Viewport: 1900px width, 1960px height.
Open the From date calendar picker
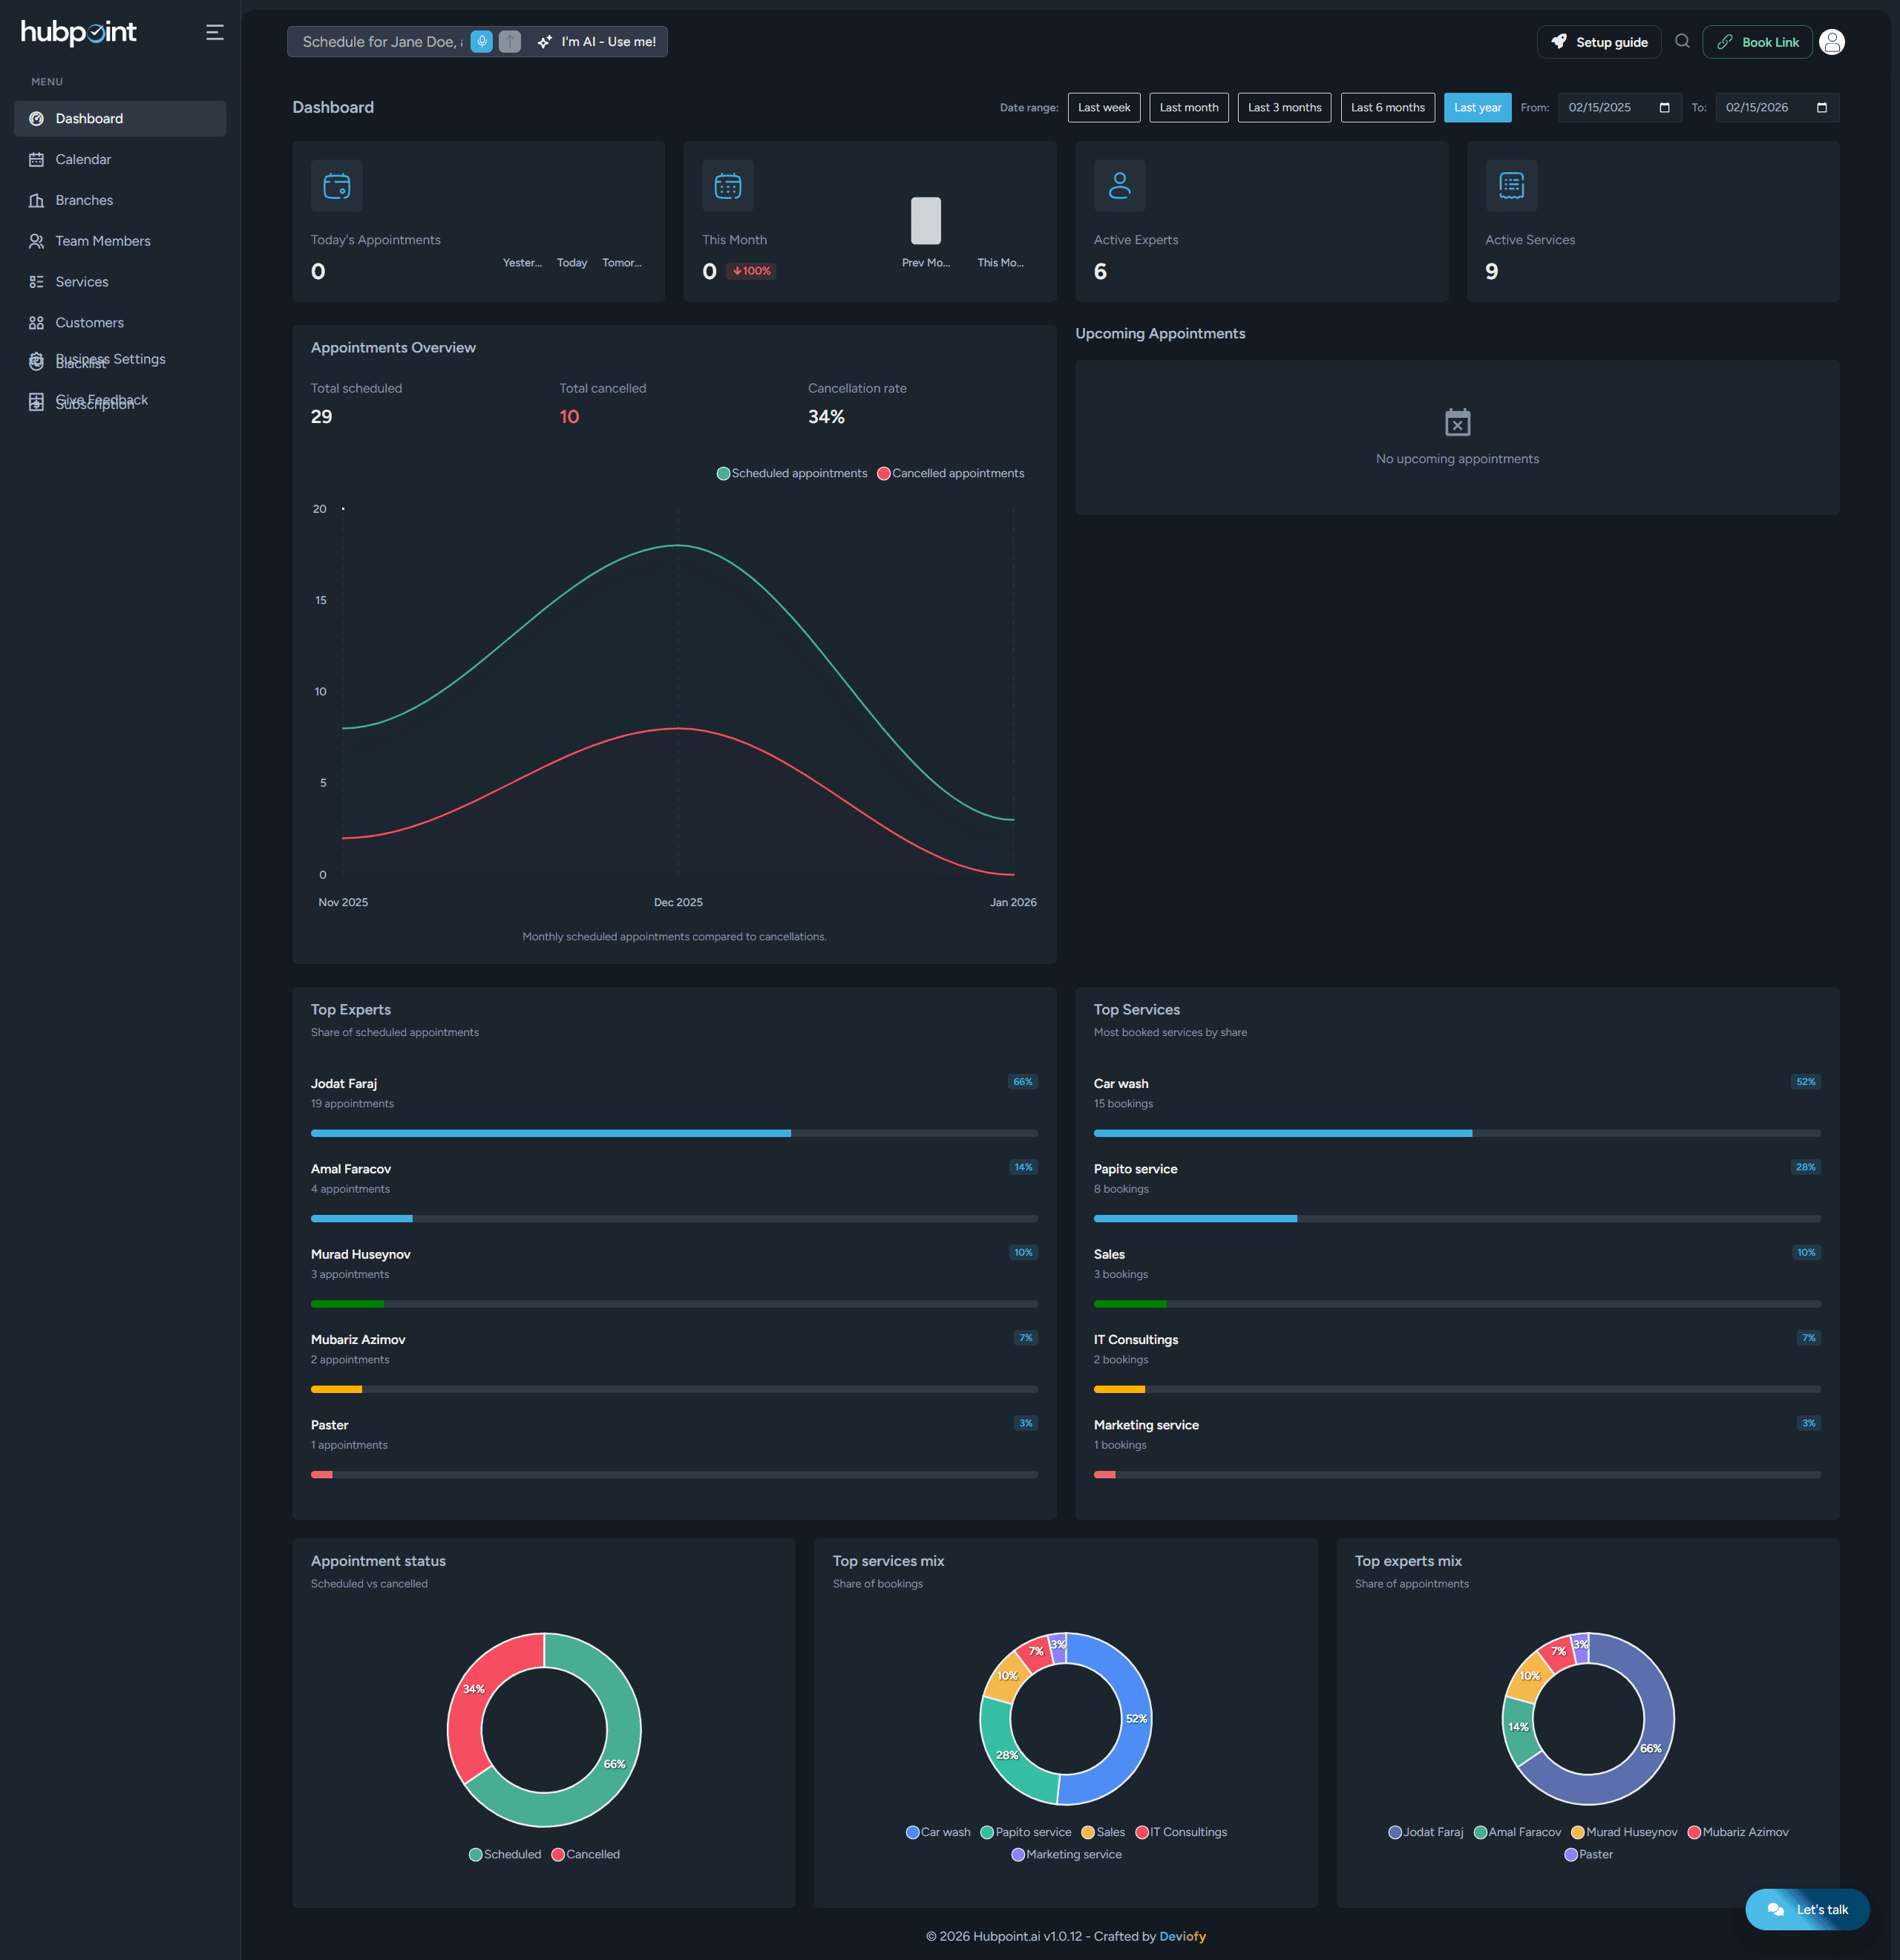tap(1663, 107)
